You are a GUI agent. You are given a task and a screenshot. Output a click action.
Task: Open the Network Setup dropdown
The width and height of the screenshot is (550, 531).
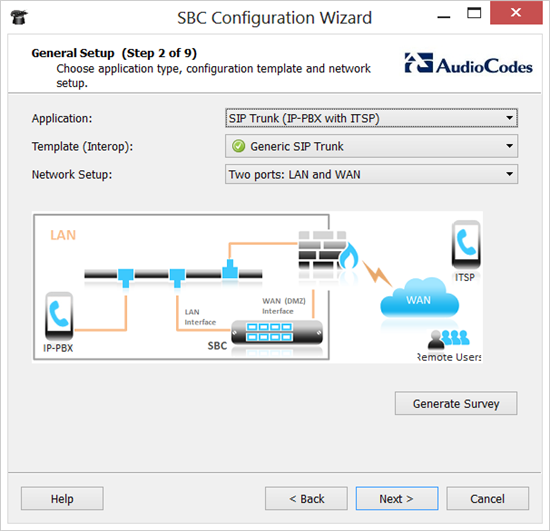[371, 174]
